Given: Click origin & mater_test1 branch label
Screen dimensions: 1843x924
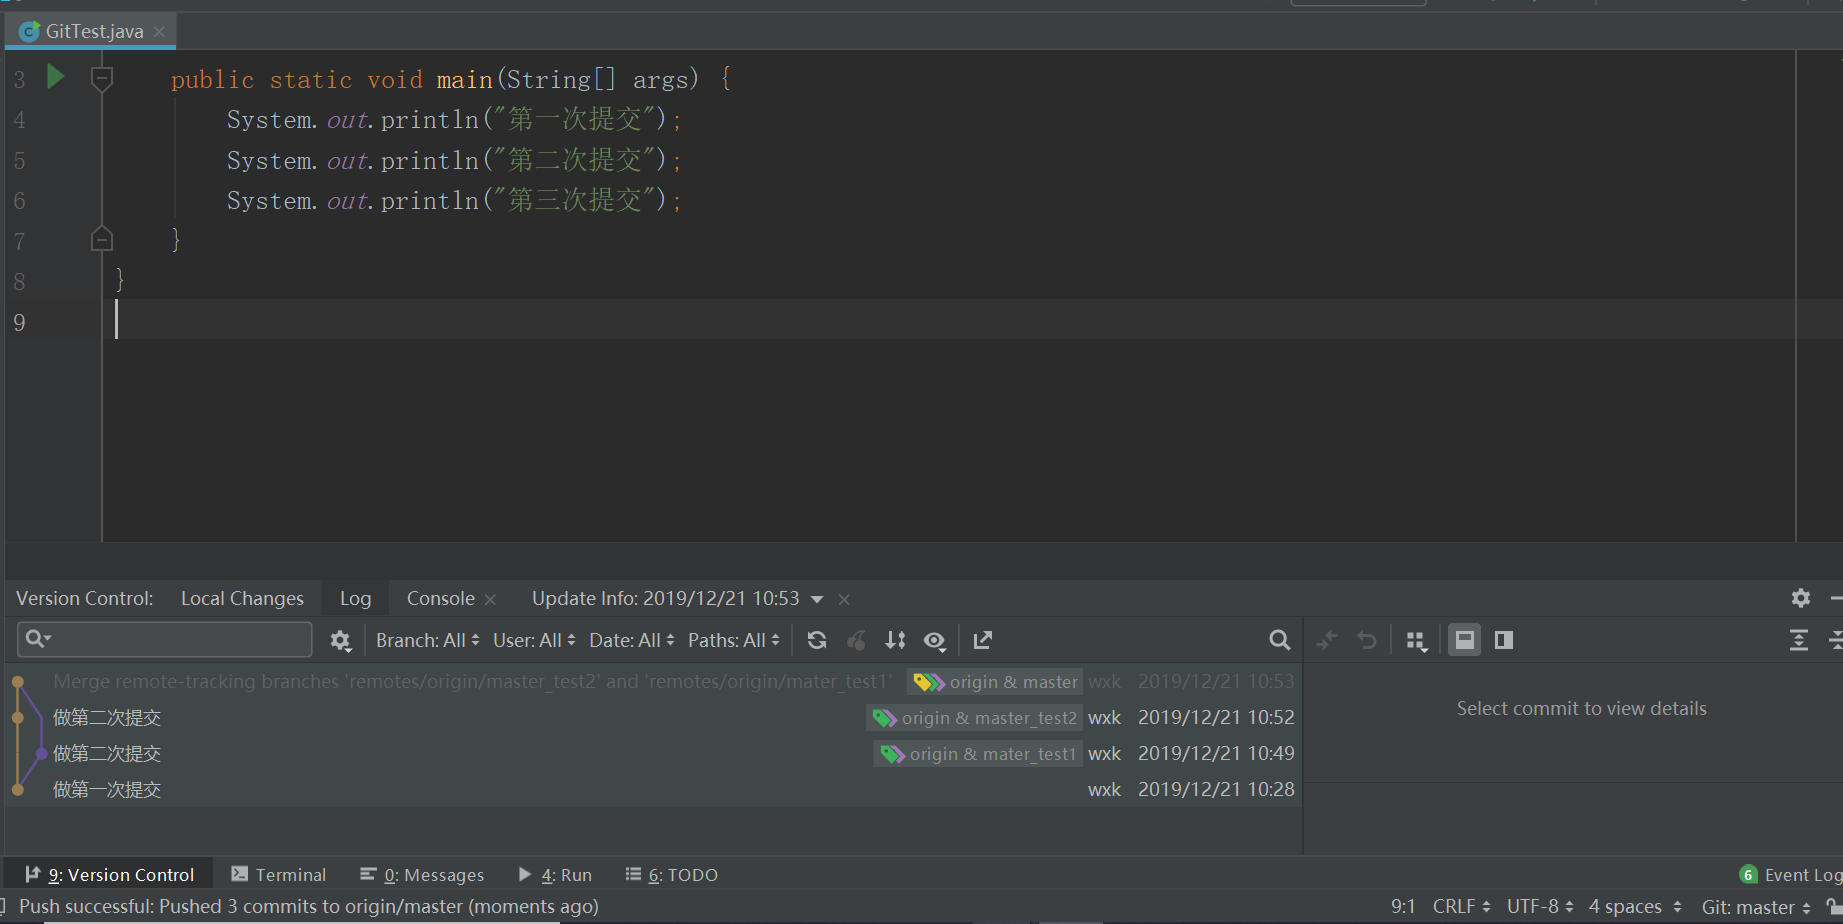Looking at the screenshot, I should pos(979,753).
